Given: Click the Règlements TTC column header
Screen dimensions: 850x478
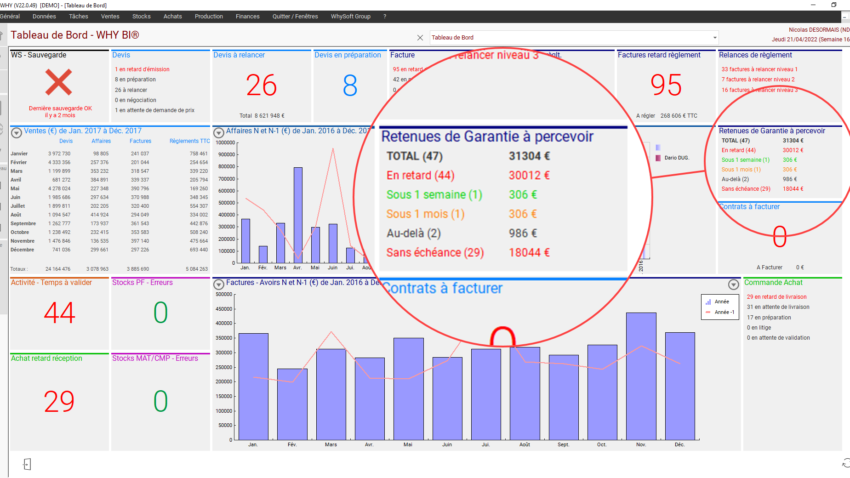Looking at the screenshot, I should (x=189, y=141).
